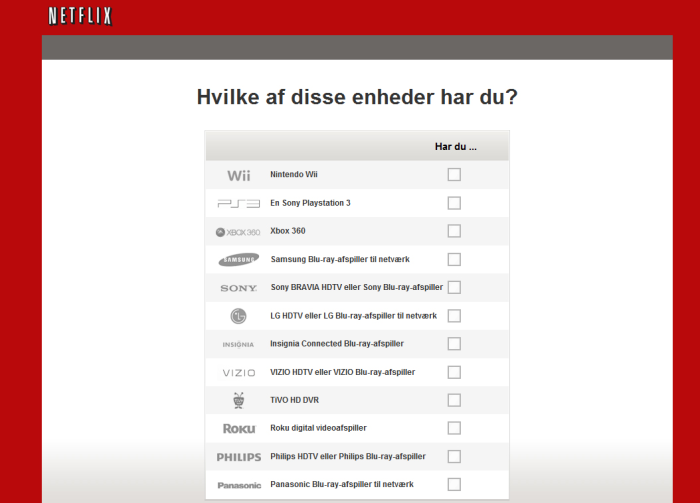Click the Xbox 360 logo icon
This screenshot has width=700, height=503.
click(x=238, y=232)
